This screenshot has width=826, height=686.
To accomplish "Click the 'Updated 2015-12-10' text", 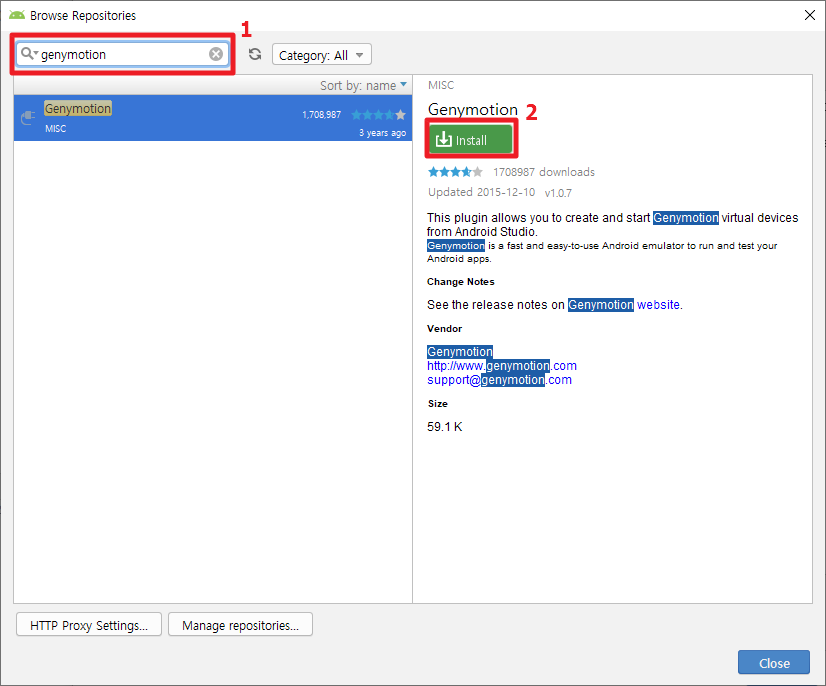I will point(481,192).
